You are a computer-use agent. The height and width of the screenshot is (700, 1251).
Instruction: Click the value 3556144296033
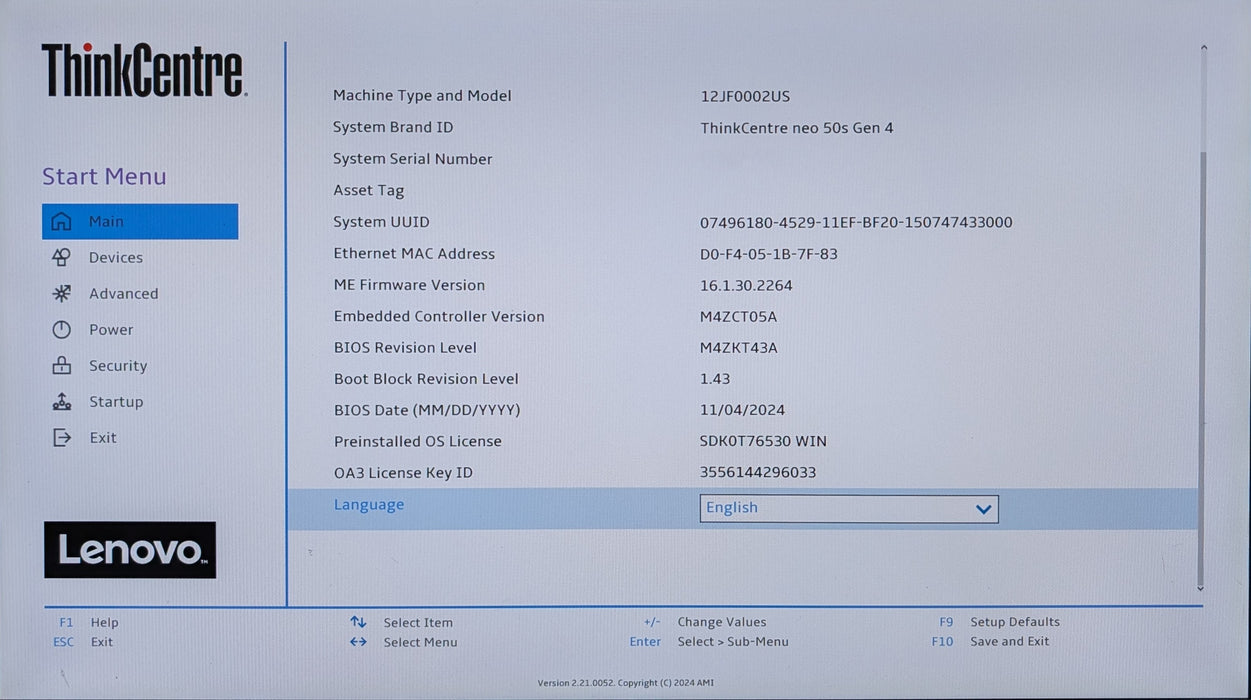[758, 472]
